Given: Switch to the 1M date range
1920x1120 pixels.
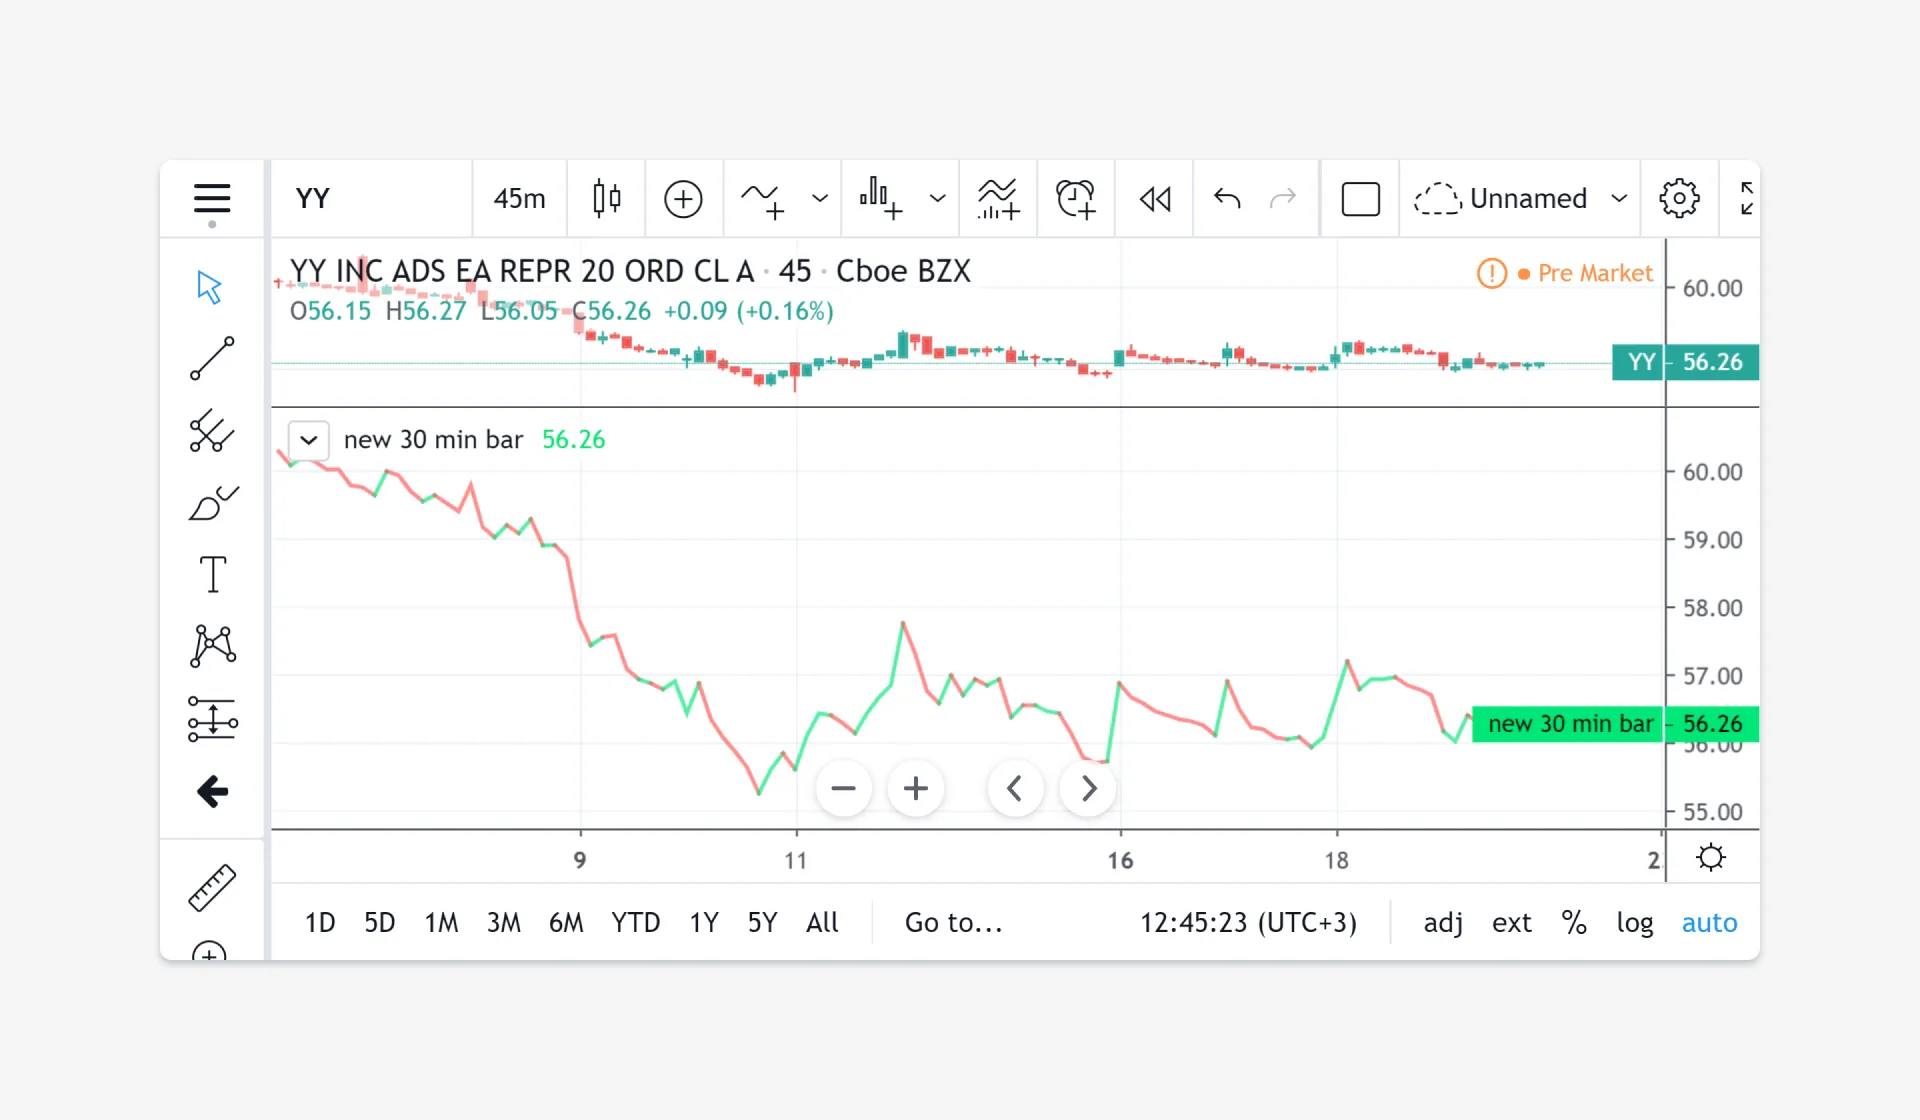Looking at the screenshot, I should tap(441, 922).
